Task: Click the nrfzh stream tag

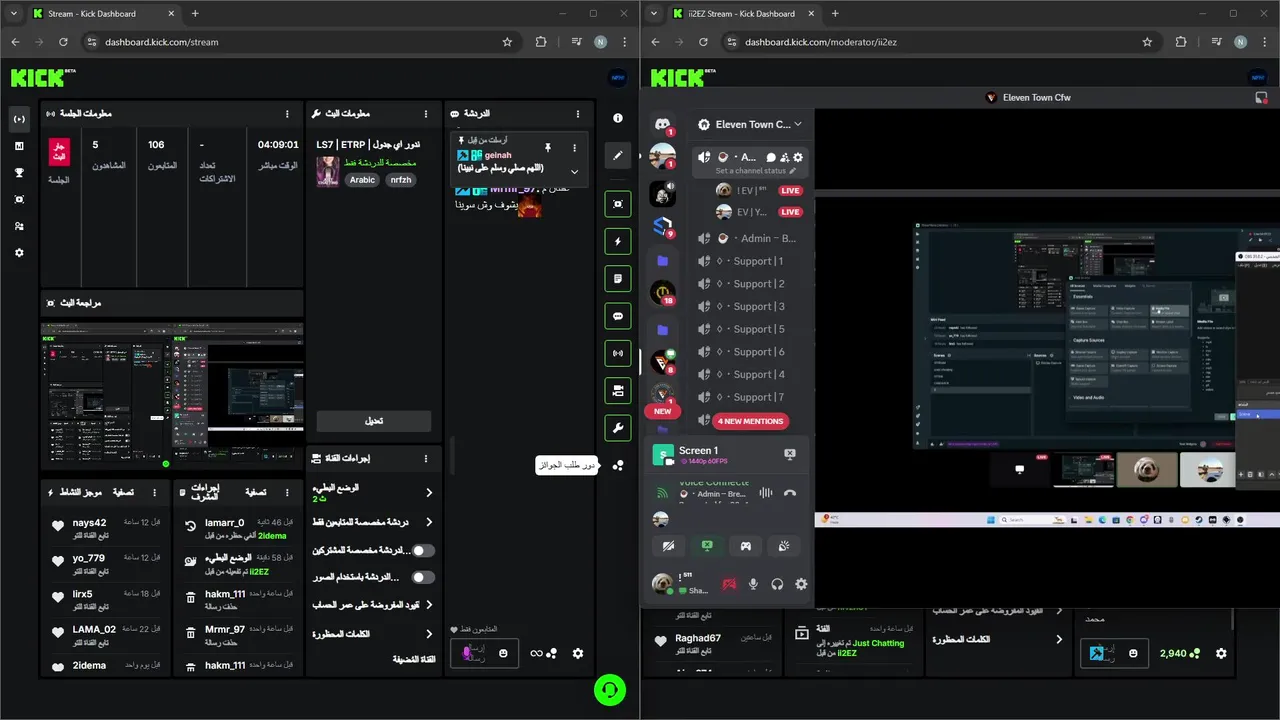Action: click(400, 180)
